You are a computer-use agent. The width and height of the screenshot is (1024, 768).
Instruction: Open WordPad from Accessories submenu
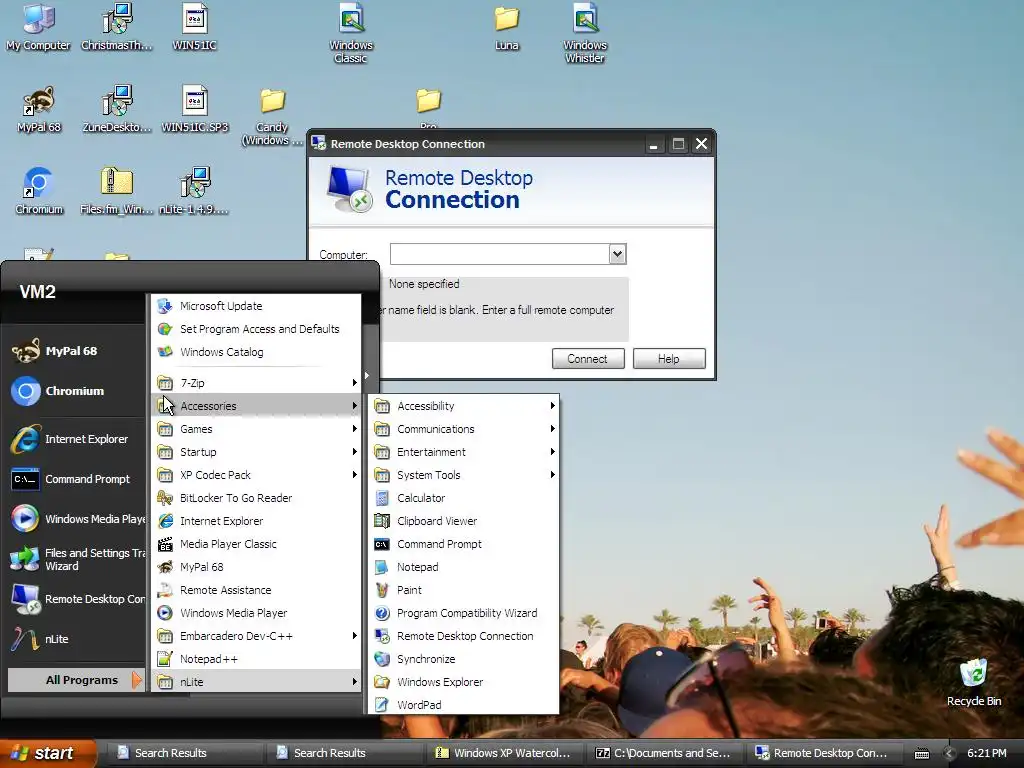tap(464, 705)
